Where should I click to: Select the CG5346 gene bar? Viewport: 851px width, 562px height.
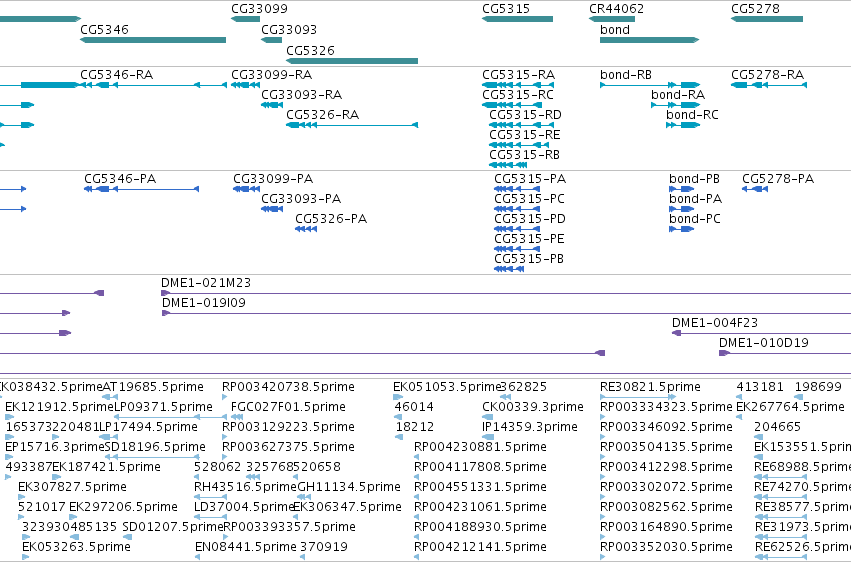point(153,40)
